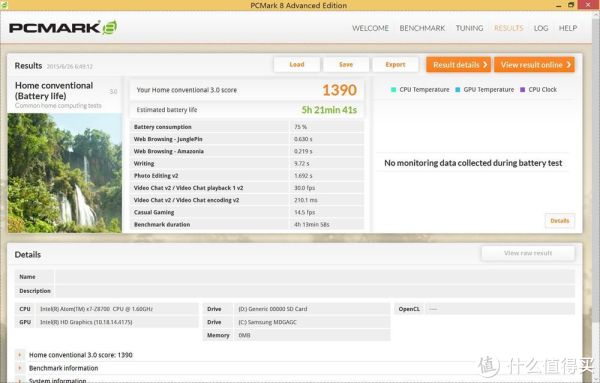Click the Load results button
This screenshot has width=600, height=383.
click(x=297, y=64)
